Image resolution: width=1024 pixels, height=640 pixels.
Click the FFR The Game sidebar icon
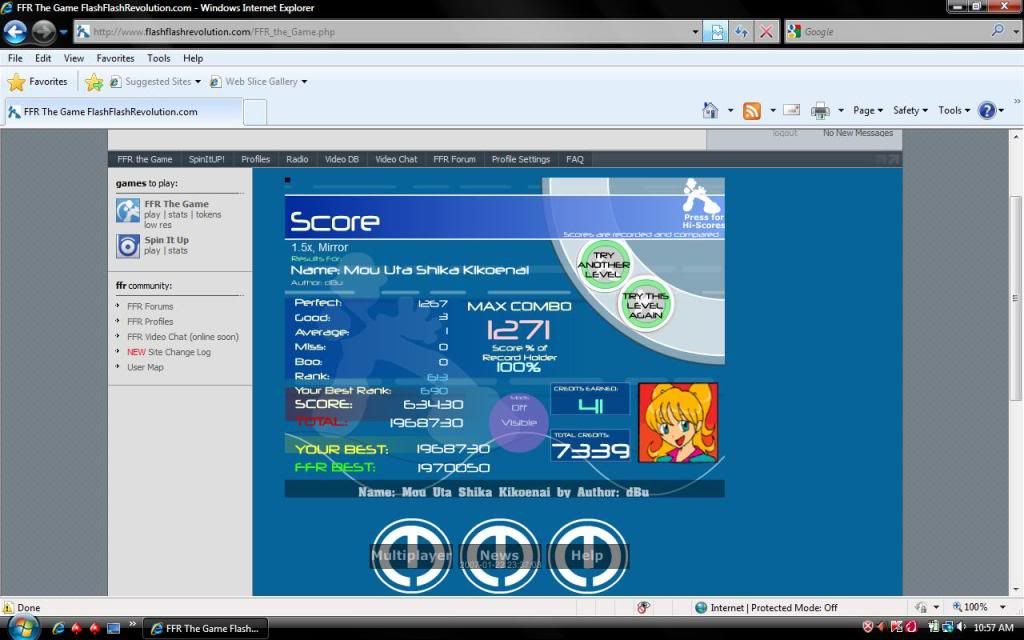pos(128,211)
